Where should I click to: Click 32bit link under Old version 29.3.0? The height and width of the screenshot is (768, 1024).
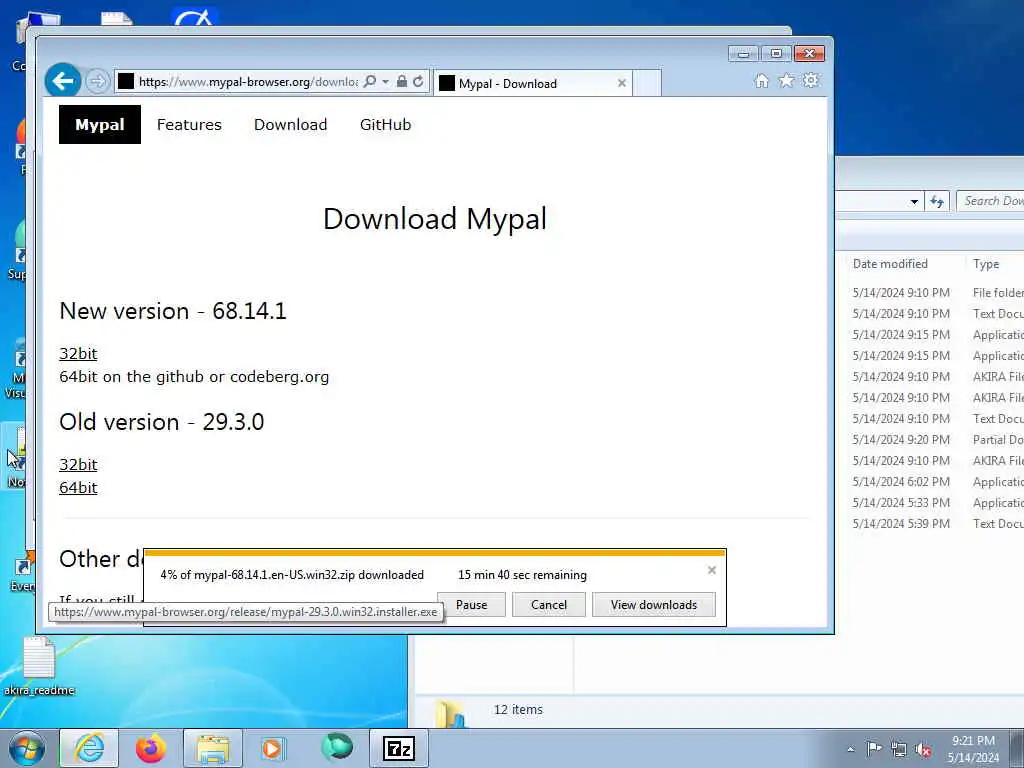point(78,464)
